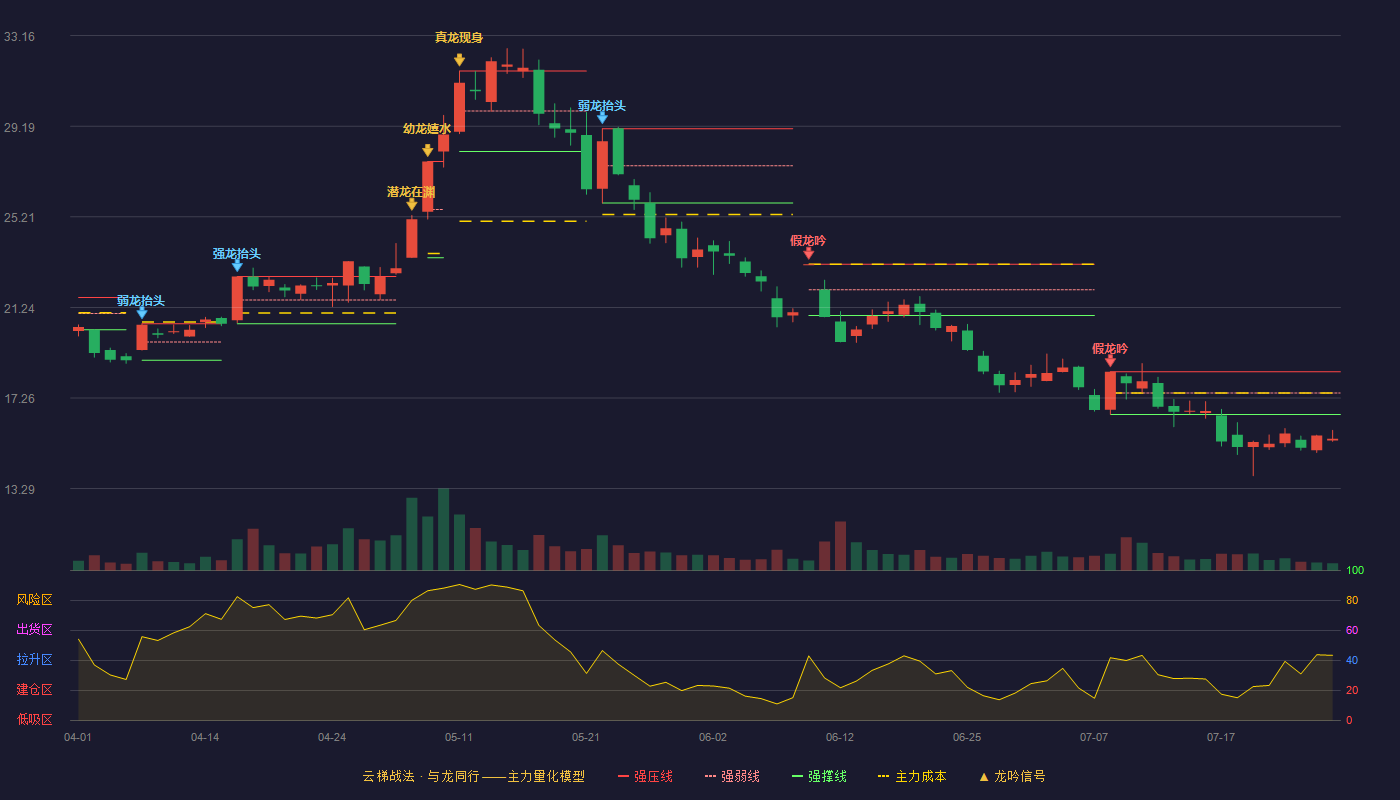Select the 建仓区 zone label
Image resolution: width=1400 pixels, height=800 pixels.
34,690
